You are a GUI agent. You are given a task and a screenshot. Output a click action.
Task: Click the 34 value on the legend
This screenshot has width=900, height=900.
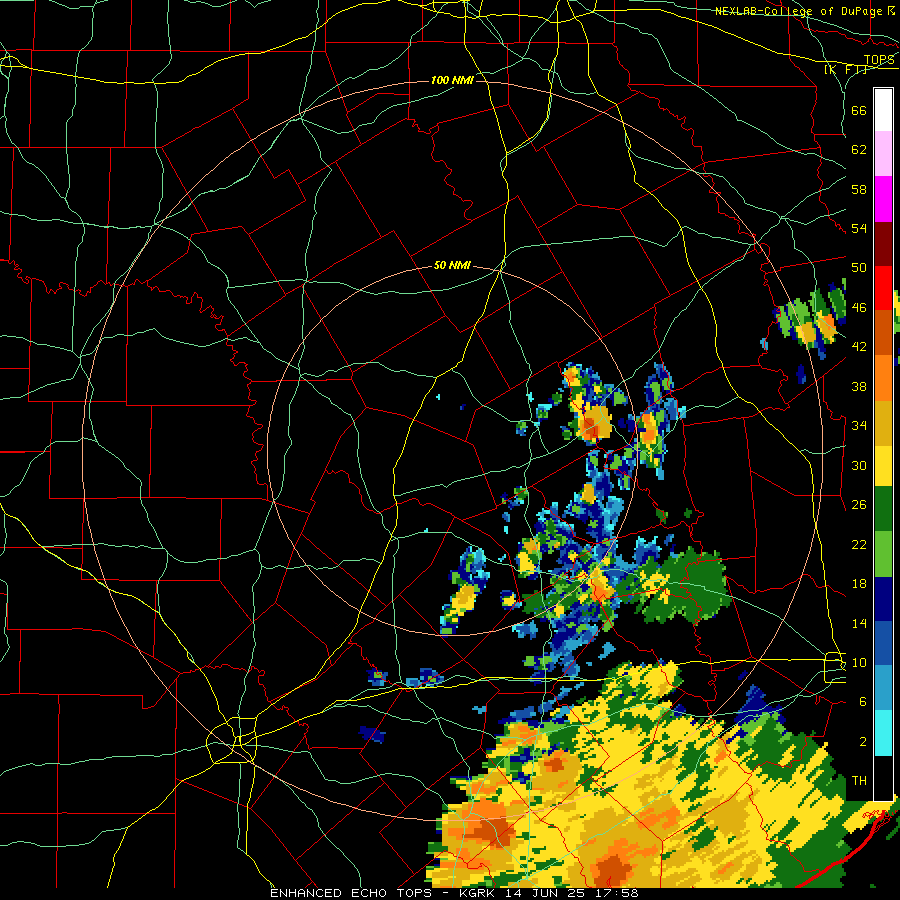859,425
